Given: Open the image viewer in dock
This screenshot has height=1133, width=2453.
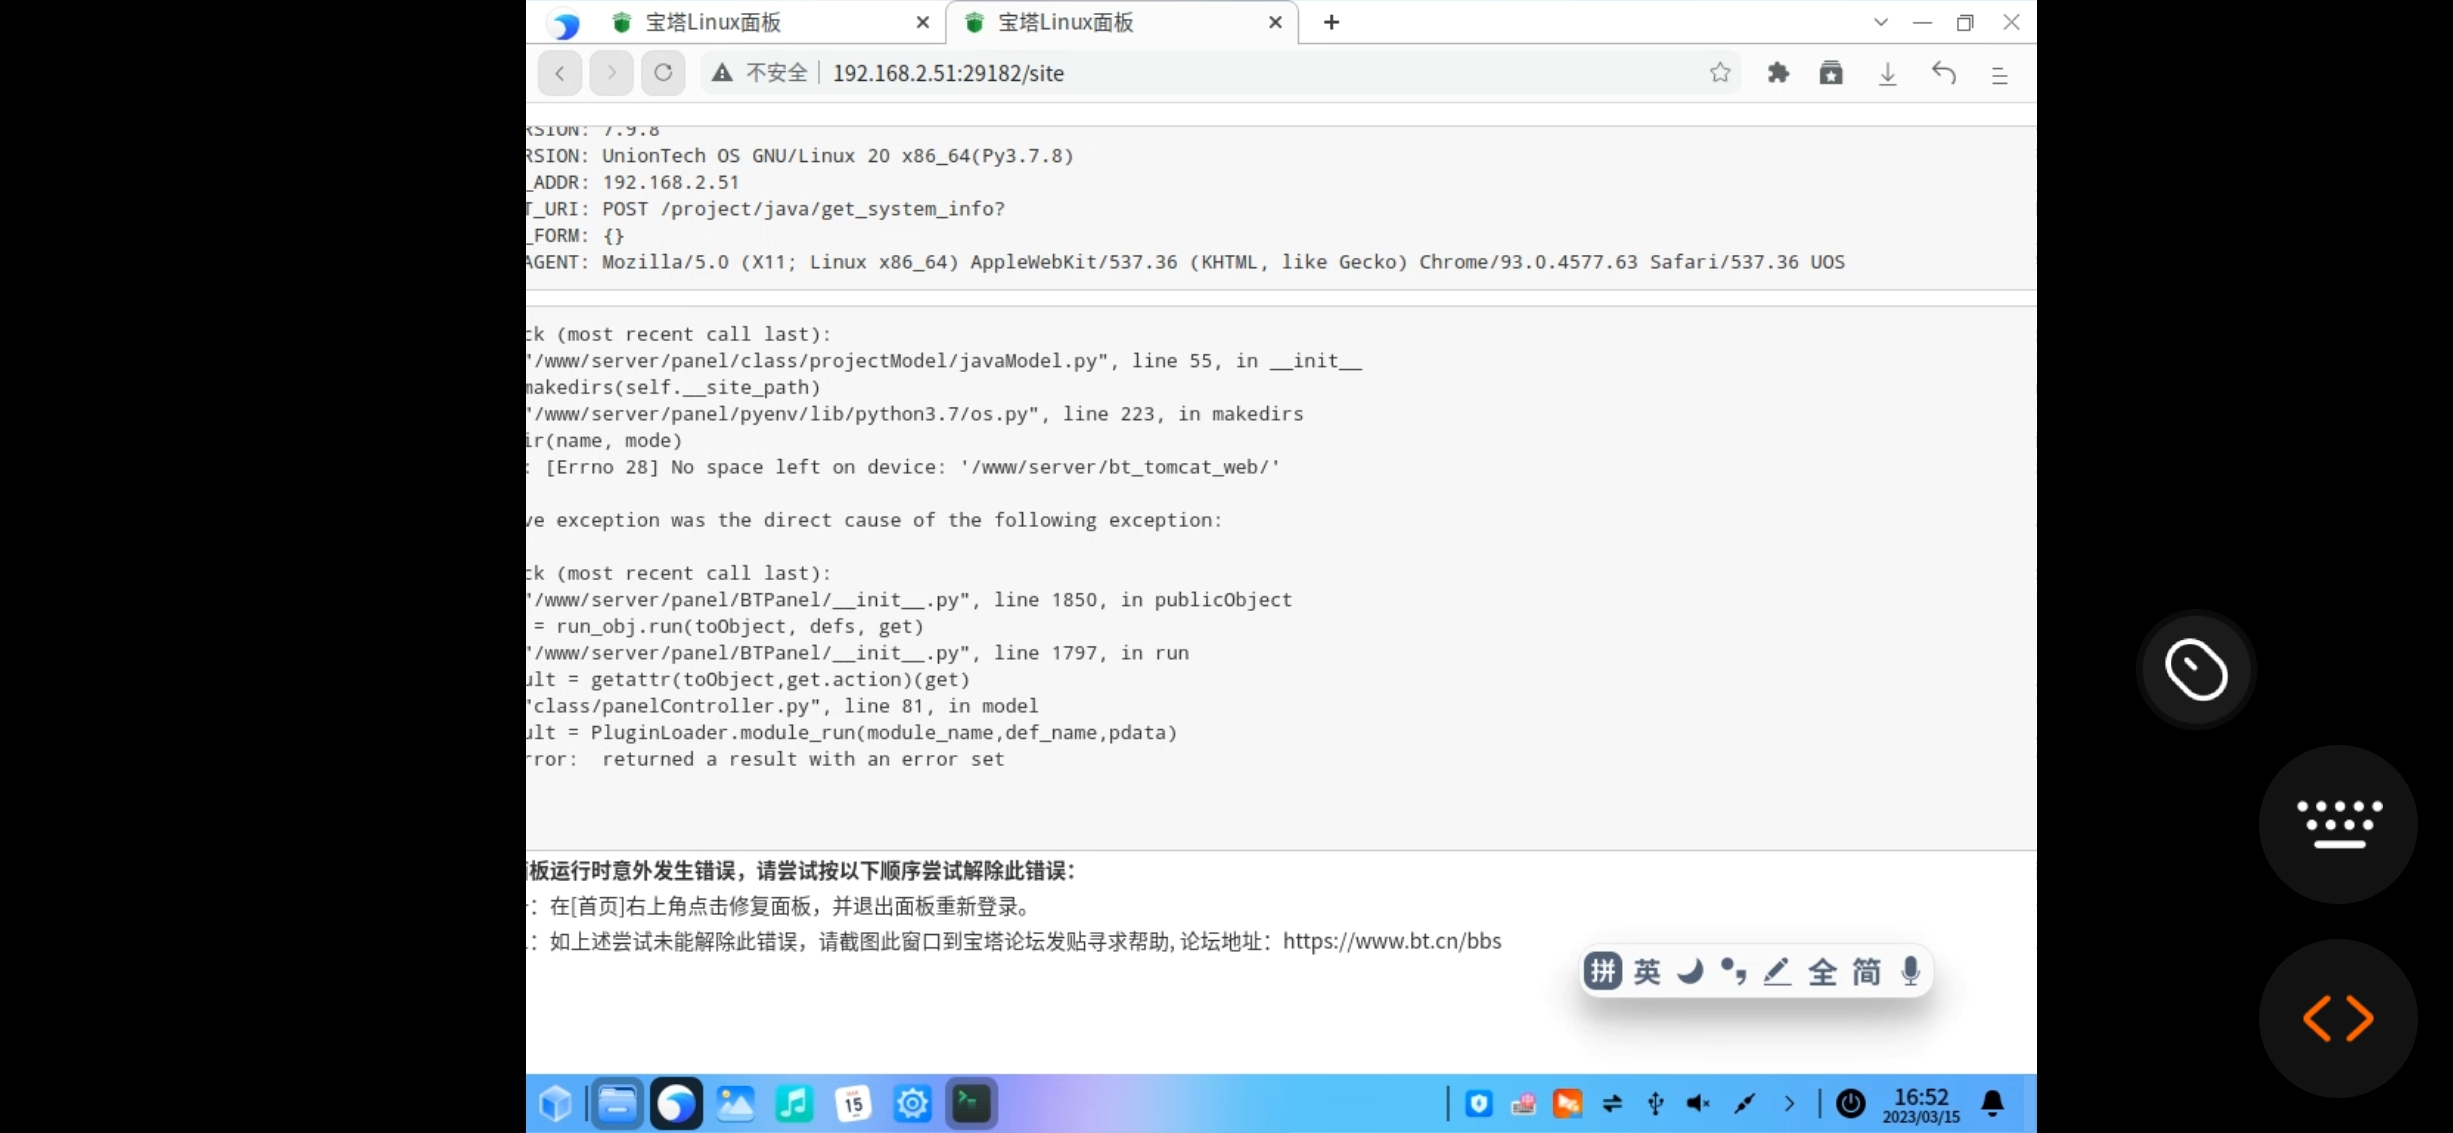Looking at the screenshot, I should 735,1104.
